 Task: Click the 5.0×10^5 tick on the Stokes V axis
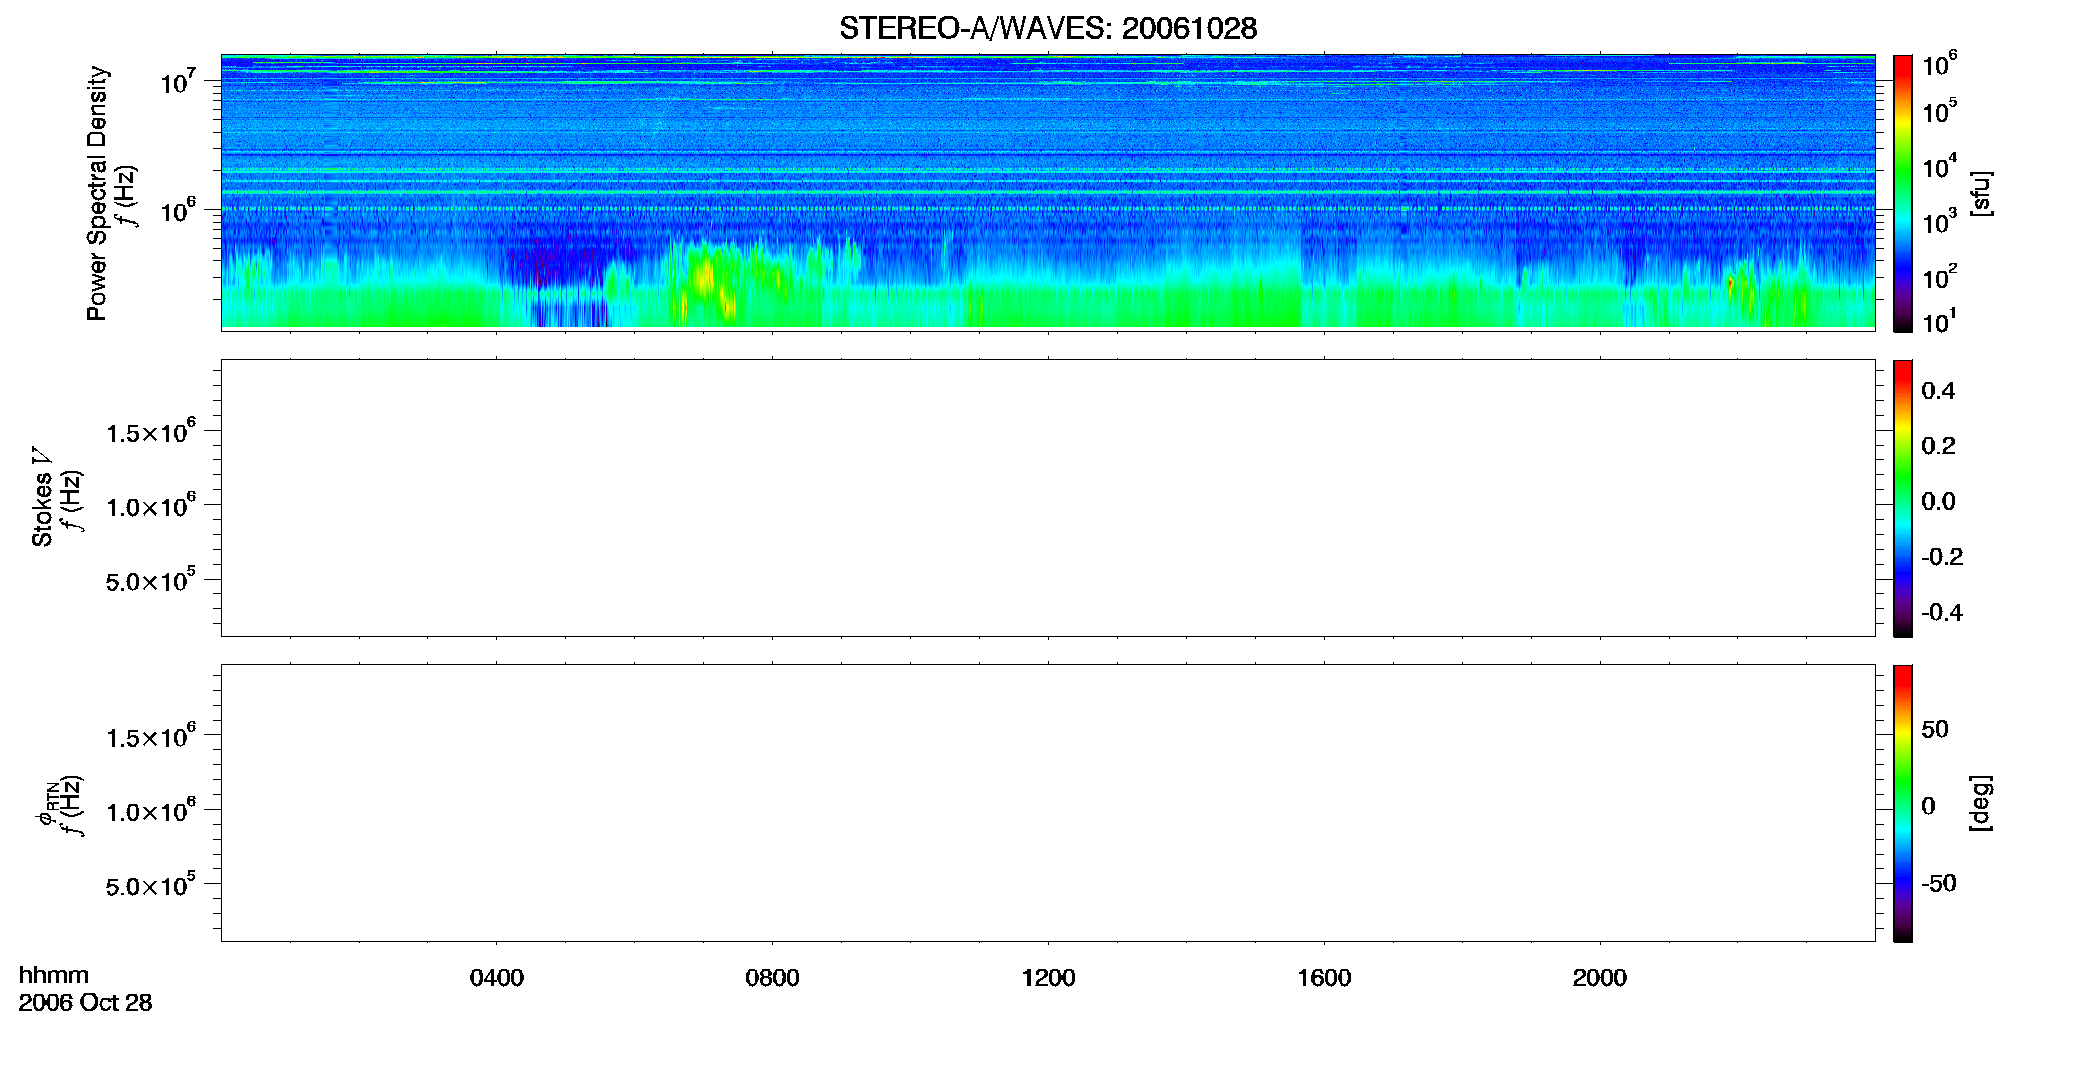coord(151,580)
